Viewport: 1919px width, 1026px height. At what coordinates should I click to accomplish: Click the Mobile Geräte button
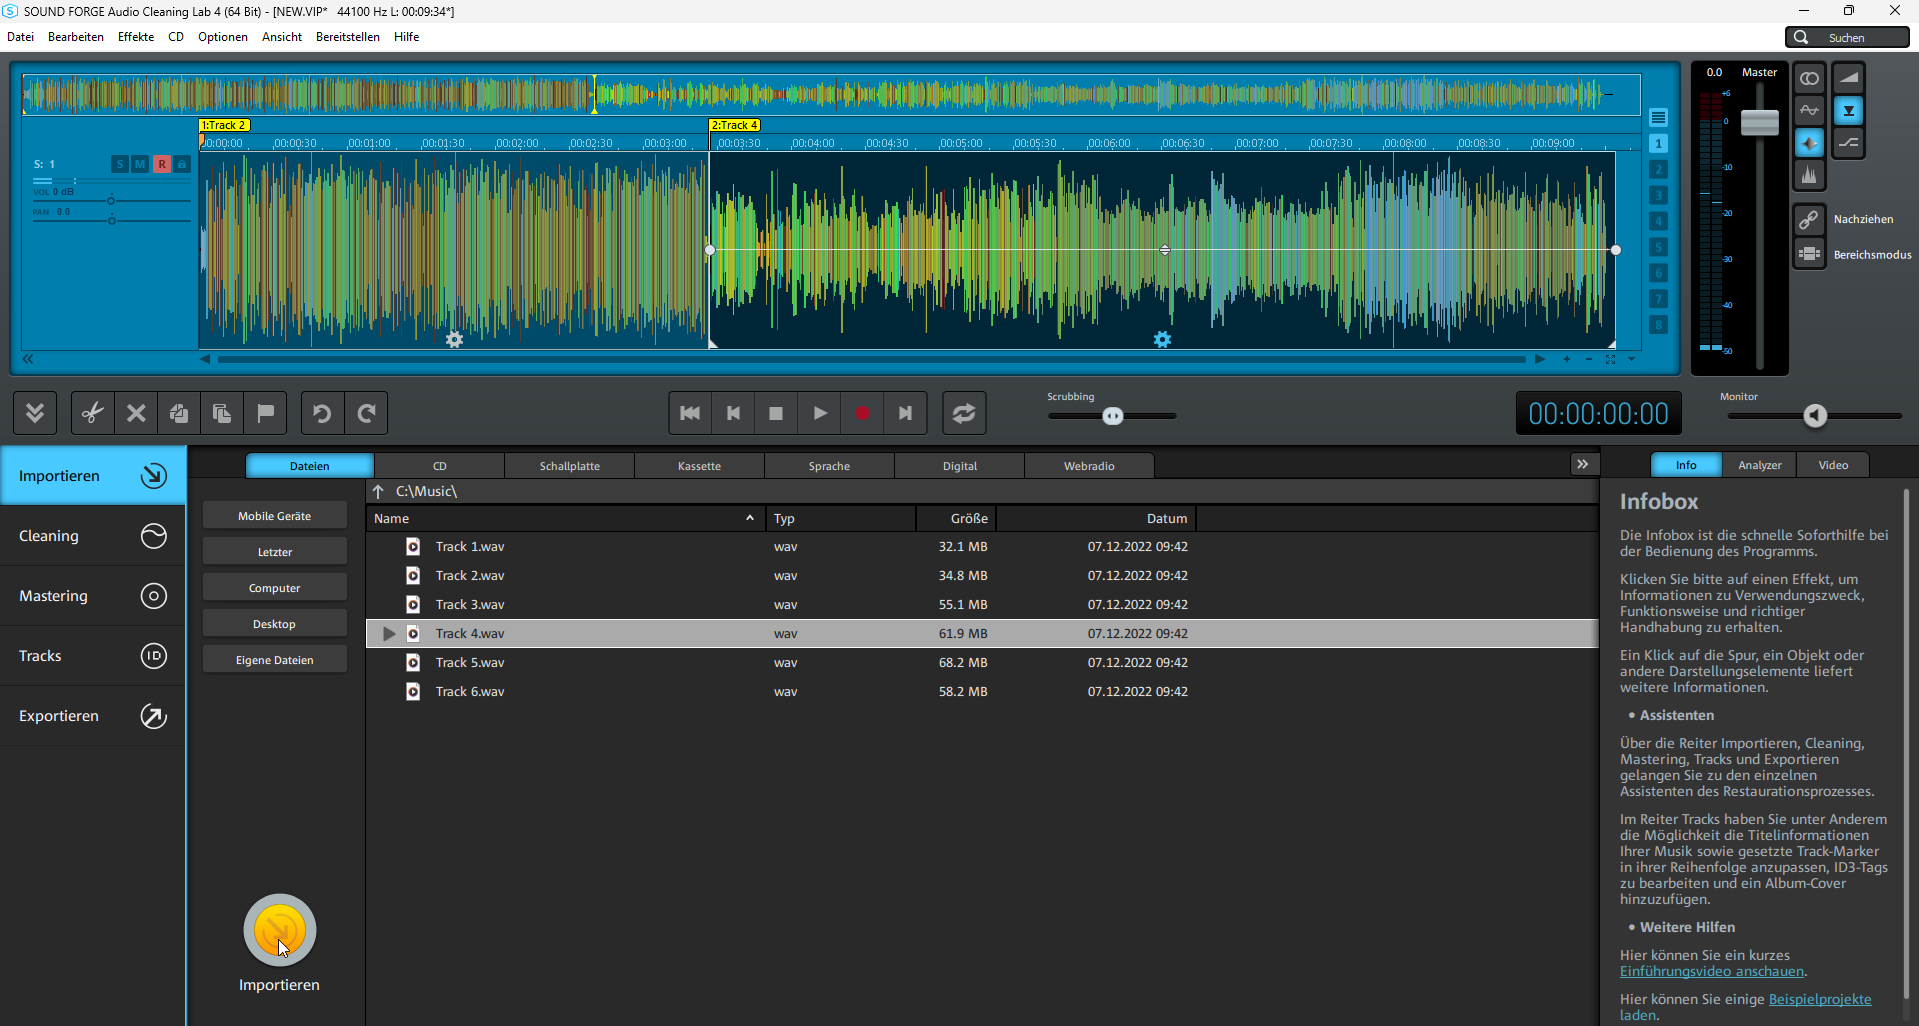[x=275, y=516]
